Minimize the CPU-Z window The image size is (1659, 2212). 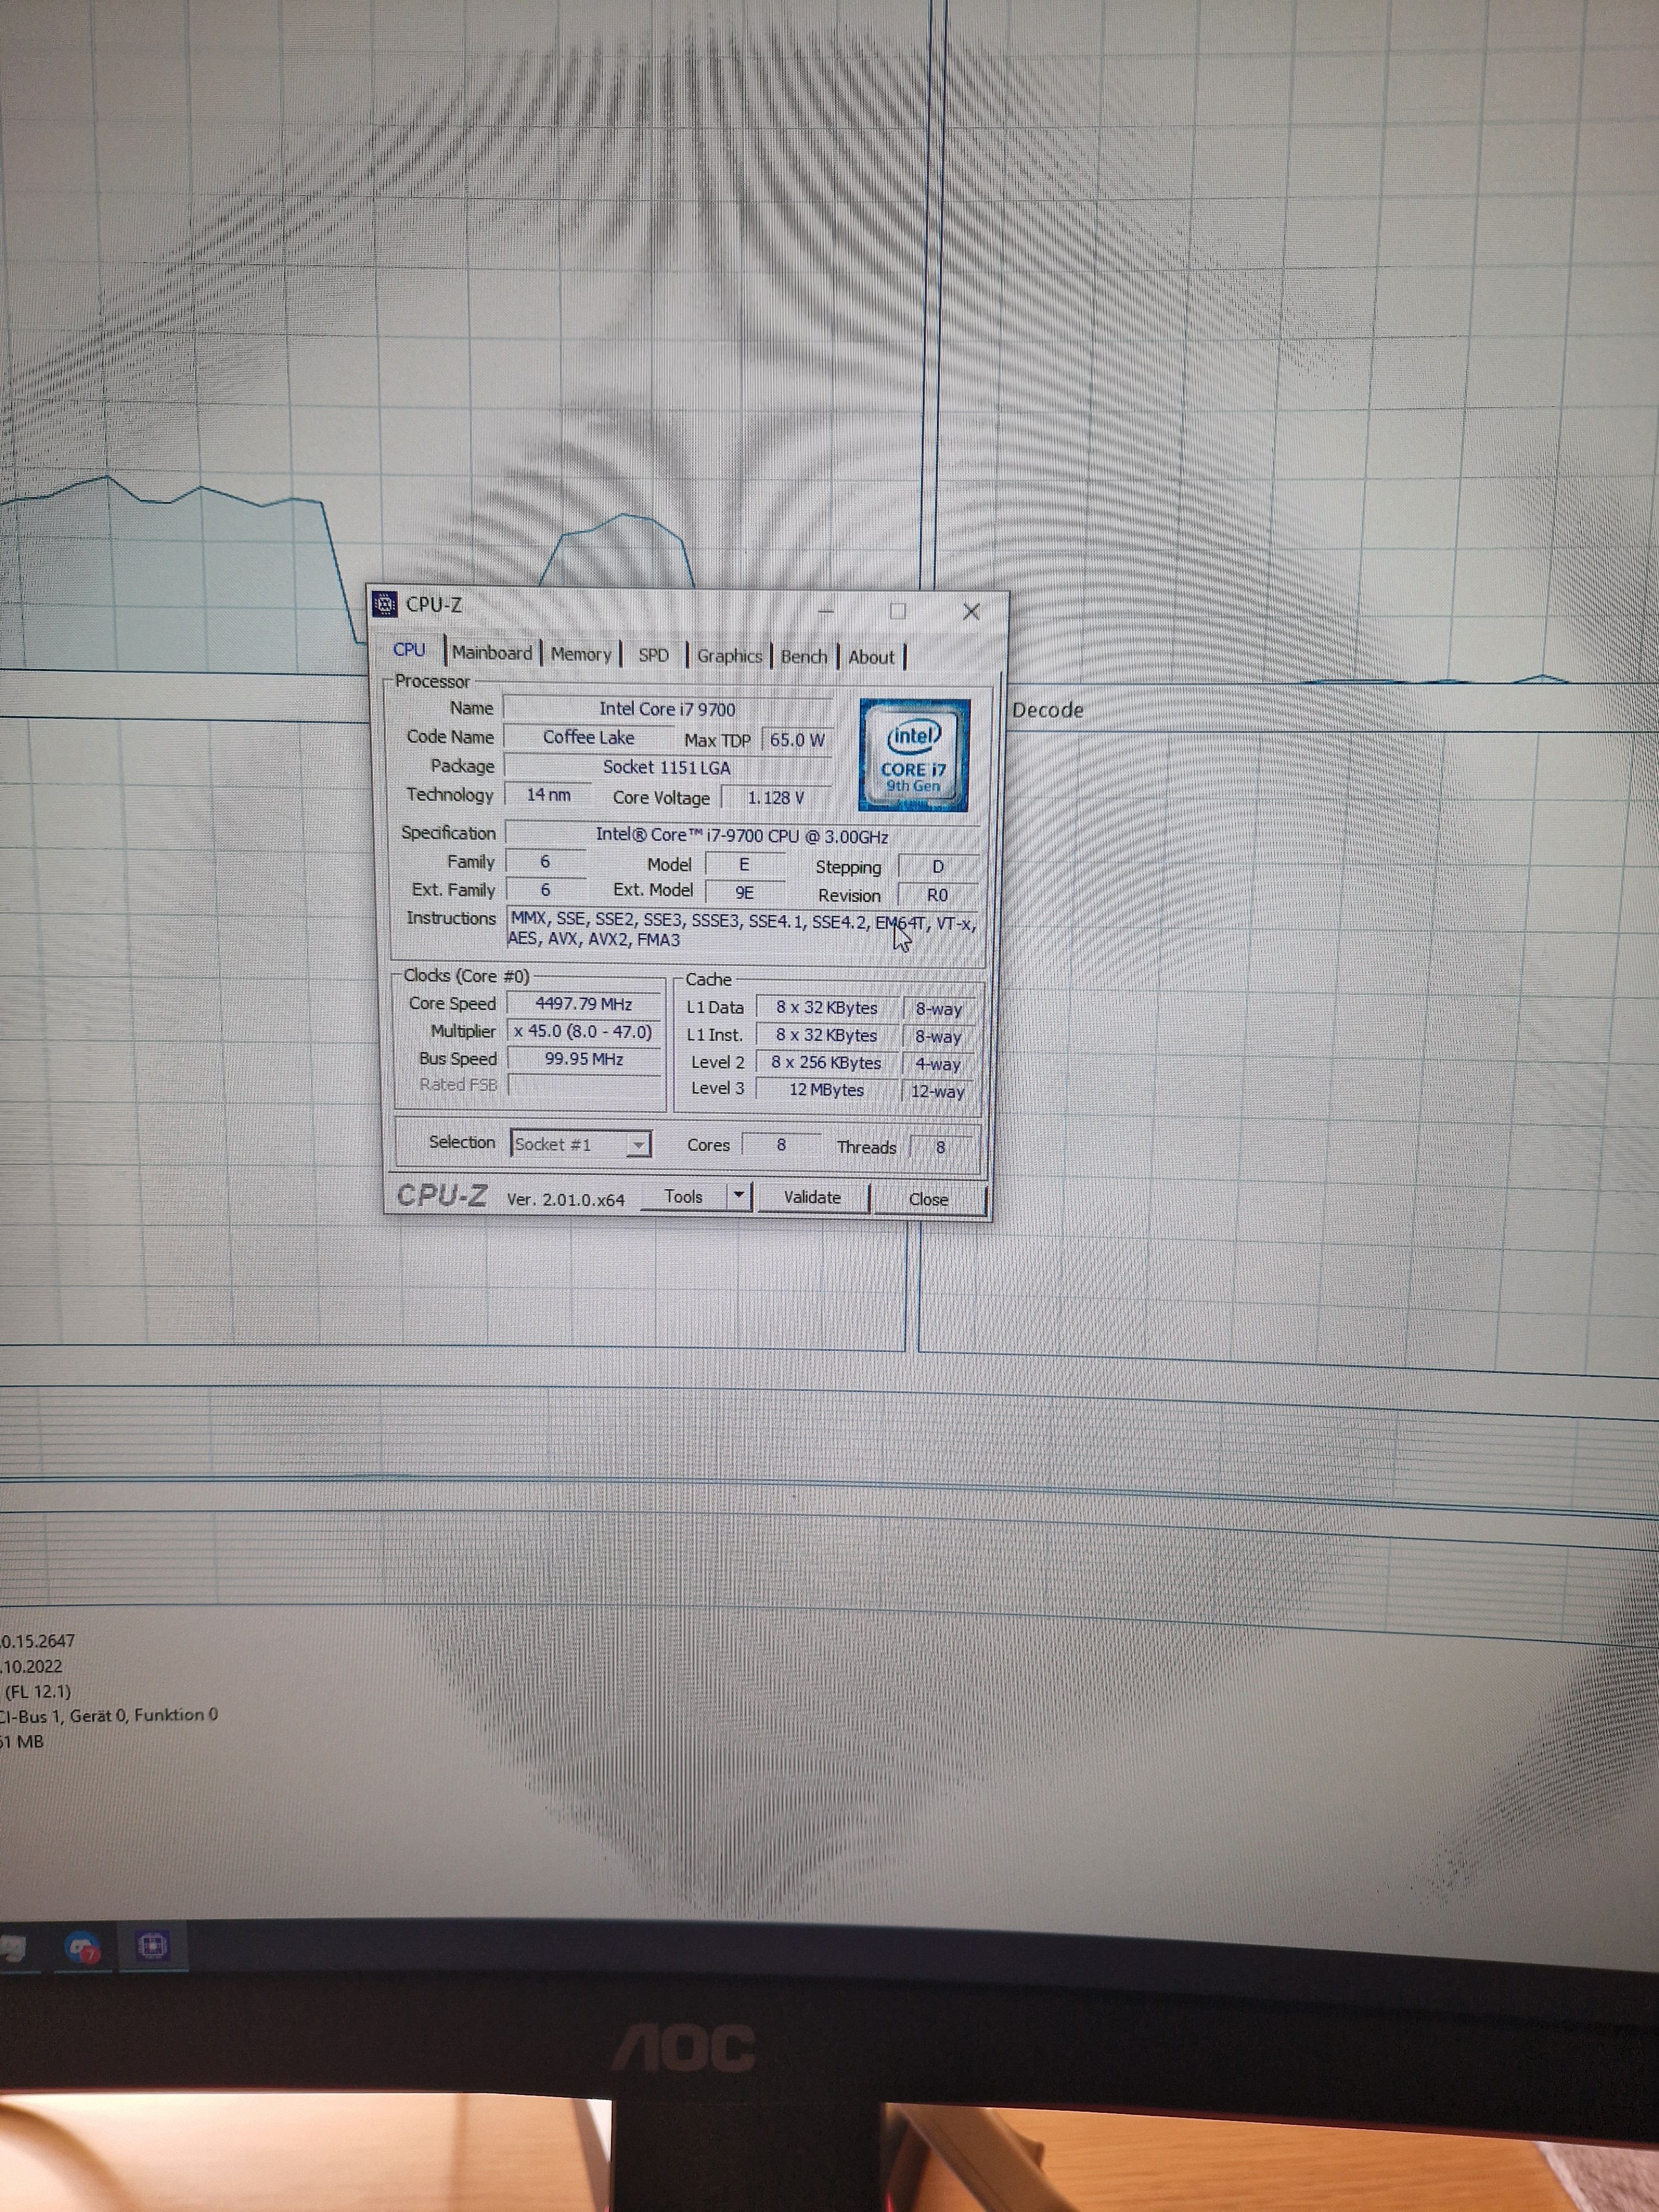(827, 610)
